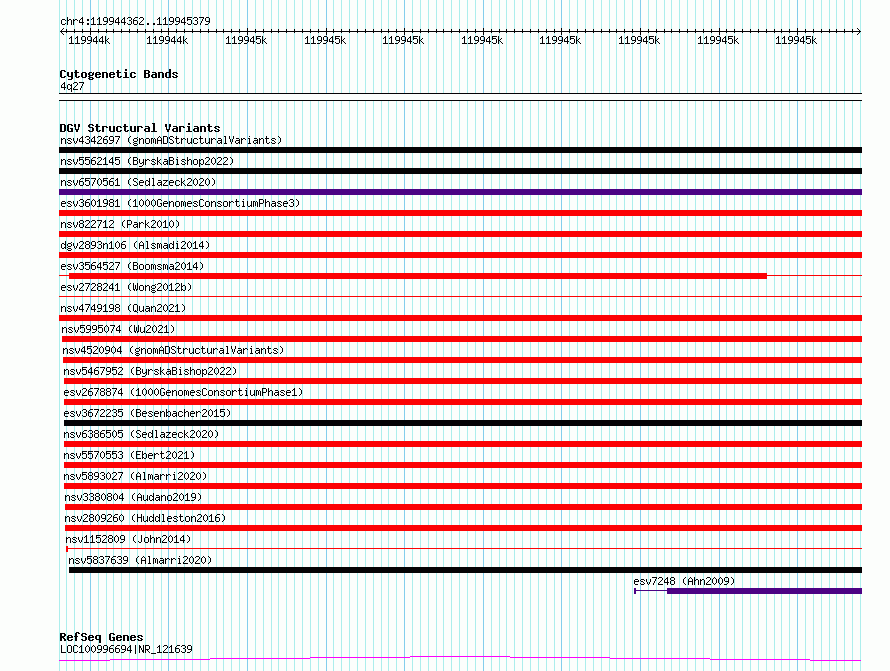Click the left arrow of the ruler
890x671 pixels.
click(62, 31)
